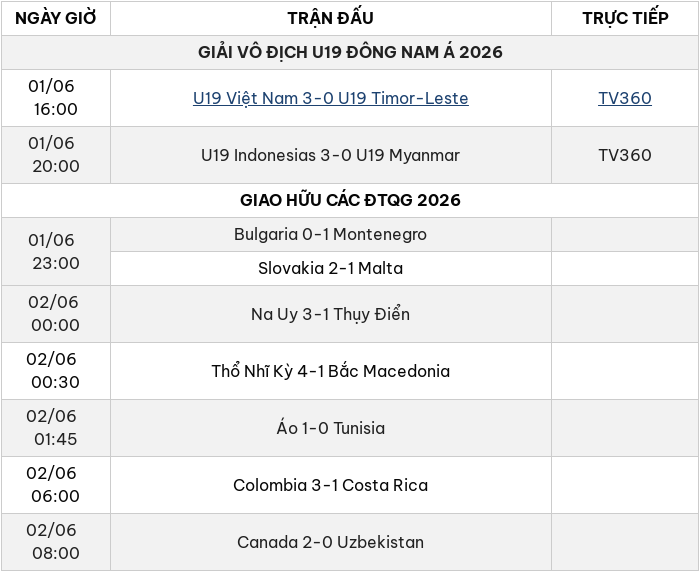Select the Bulgaria 0-1 Montenegro row
This screenshot has width=700, height=572.
pyautogui.click(x=330, y=234)
